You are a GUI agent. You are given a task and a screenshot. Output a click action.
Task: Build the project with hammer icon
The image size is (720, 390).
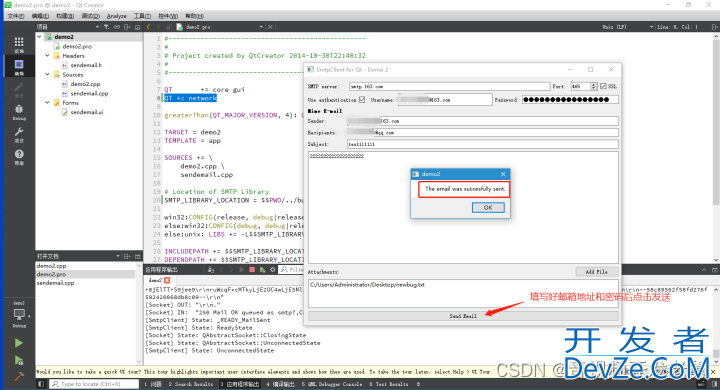pos(18,377)
